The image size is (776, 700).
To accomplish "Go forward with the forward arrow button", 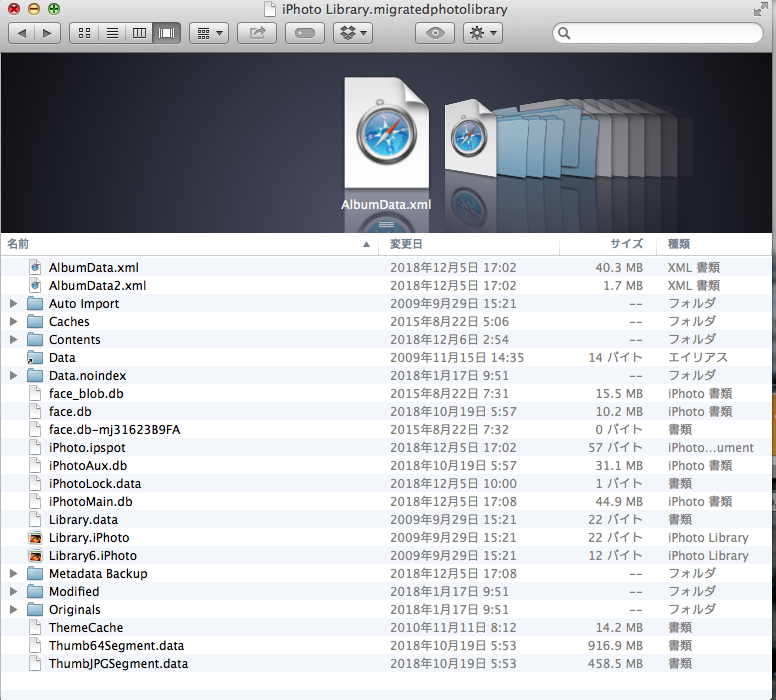I will coord(48,33).
